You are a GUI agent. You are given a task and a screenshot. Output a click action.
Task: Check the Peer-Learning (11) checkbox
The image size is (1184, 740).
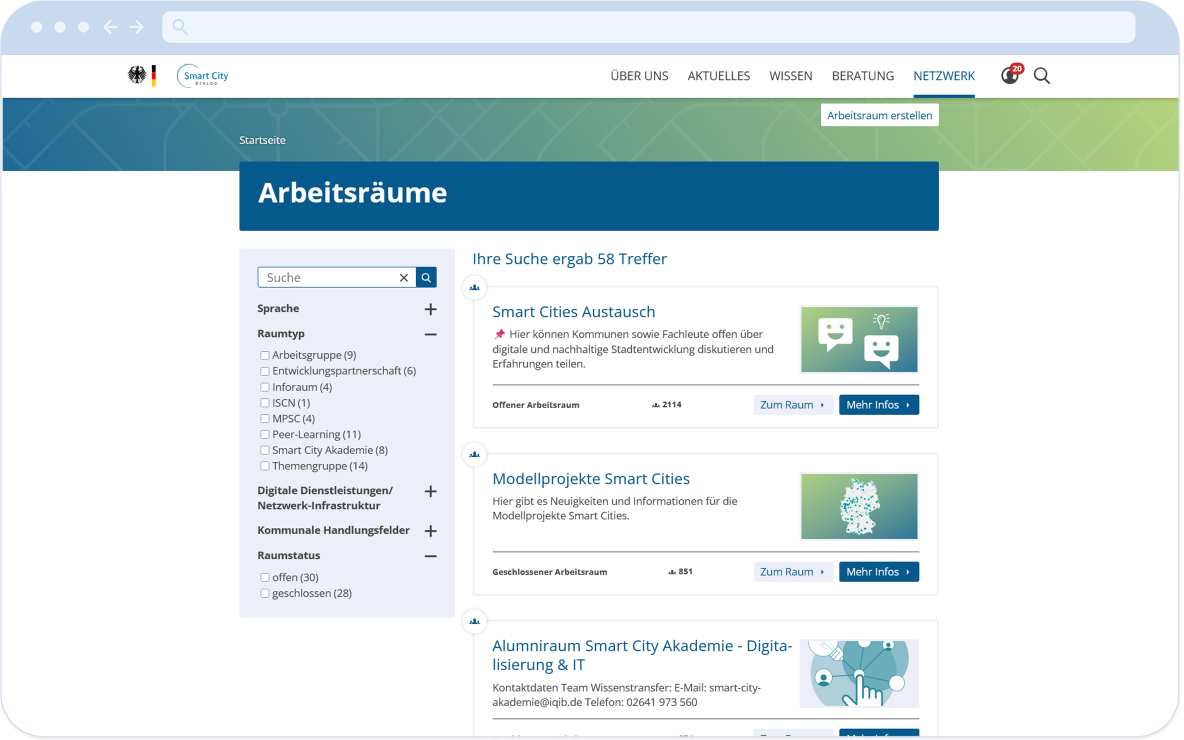point(265,435)
